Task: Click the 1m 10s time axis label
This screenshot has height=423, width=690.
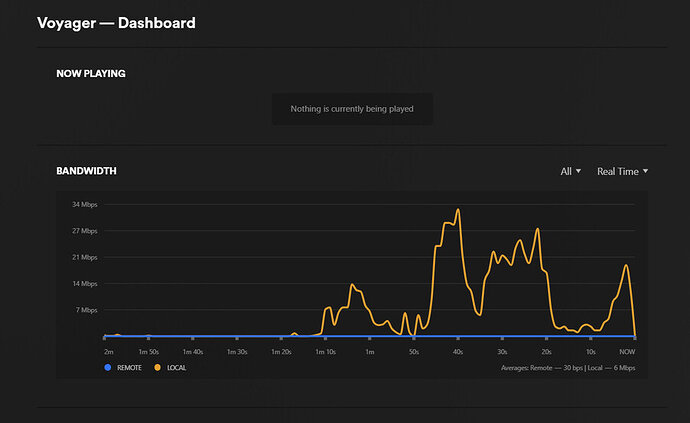Action: point(326,352)
